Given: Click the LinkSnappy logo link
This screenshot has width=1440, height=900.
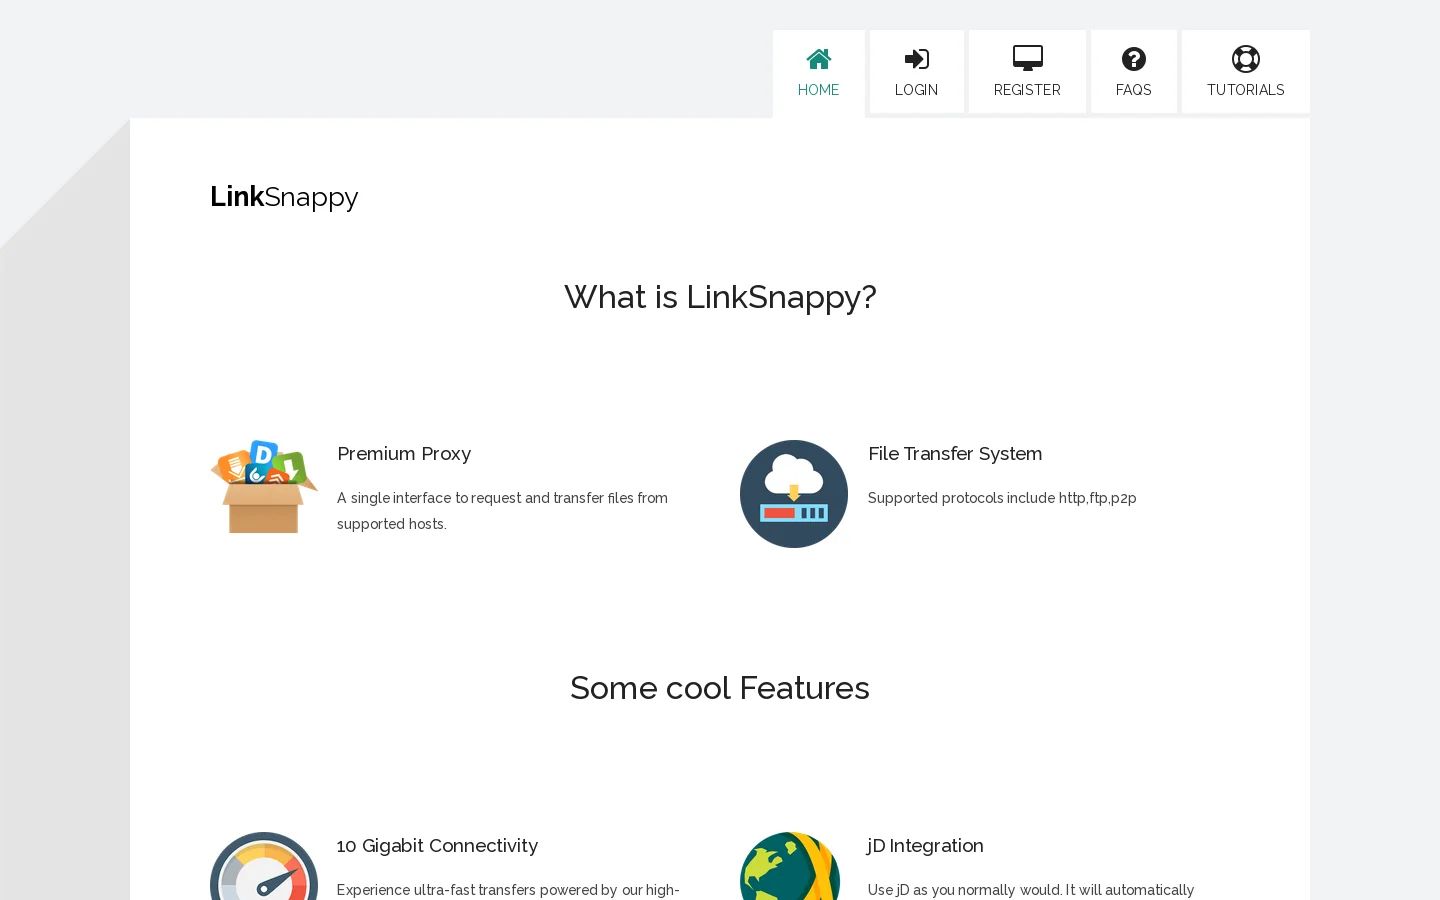Looking at the screenshot, I should tap(284, 197).
